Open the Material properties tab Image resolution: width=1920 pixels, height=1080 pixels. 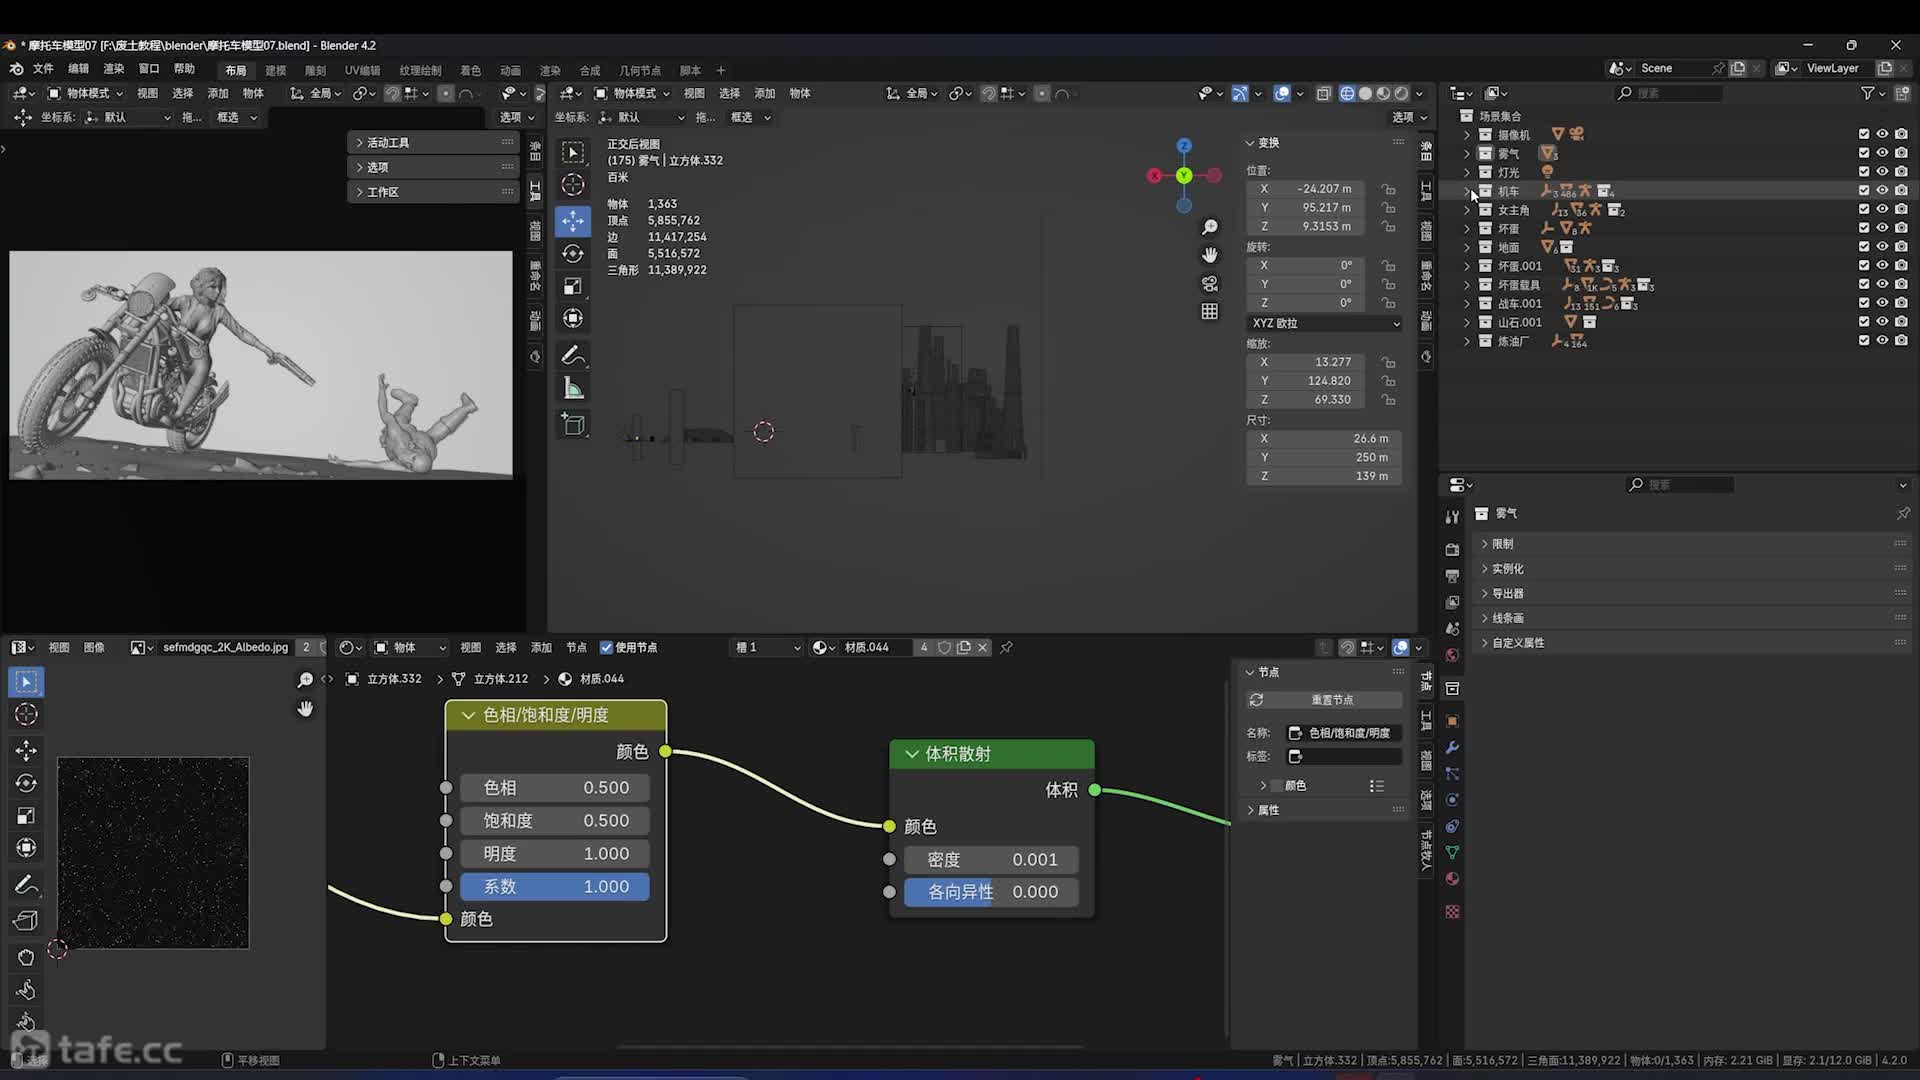point(1452,878)
